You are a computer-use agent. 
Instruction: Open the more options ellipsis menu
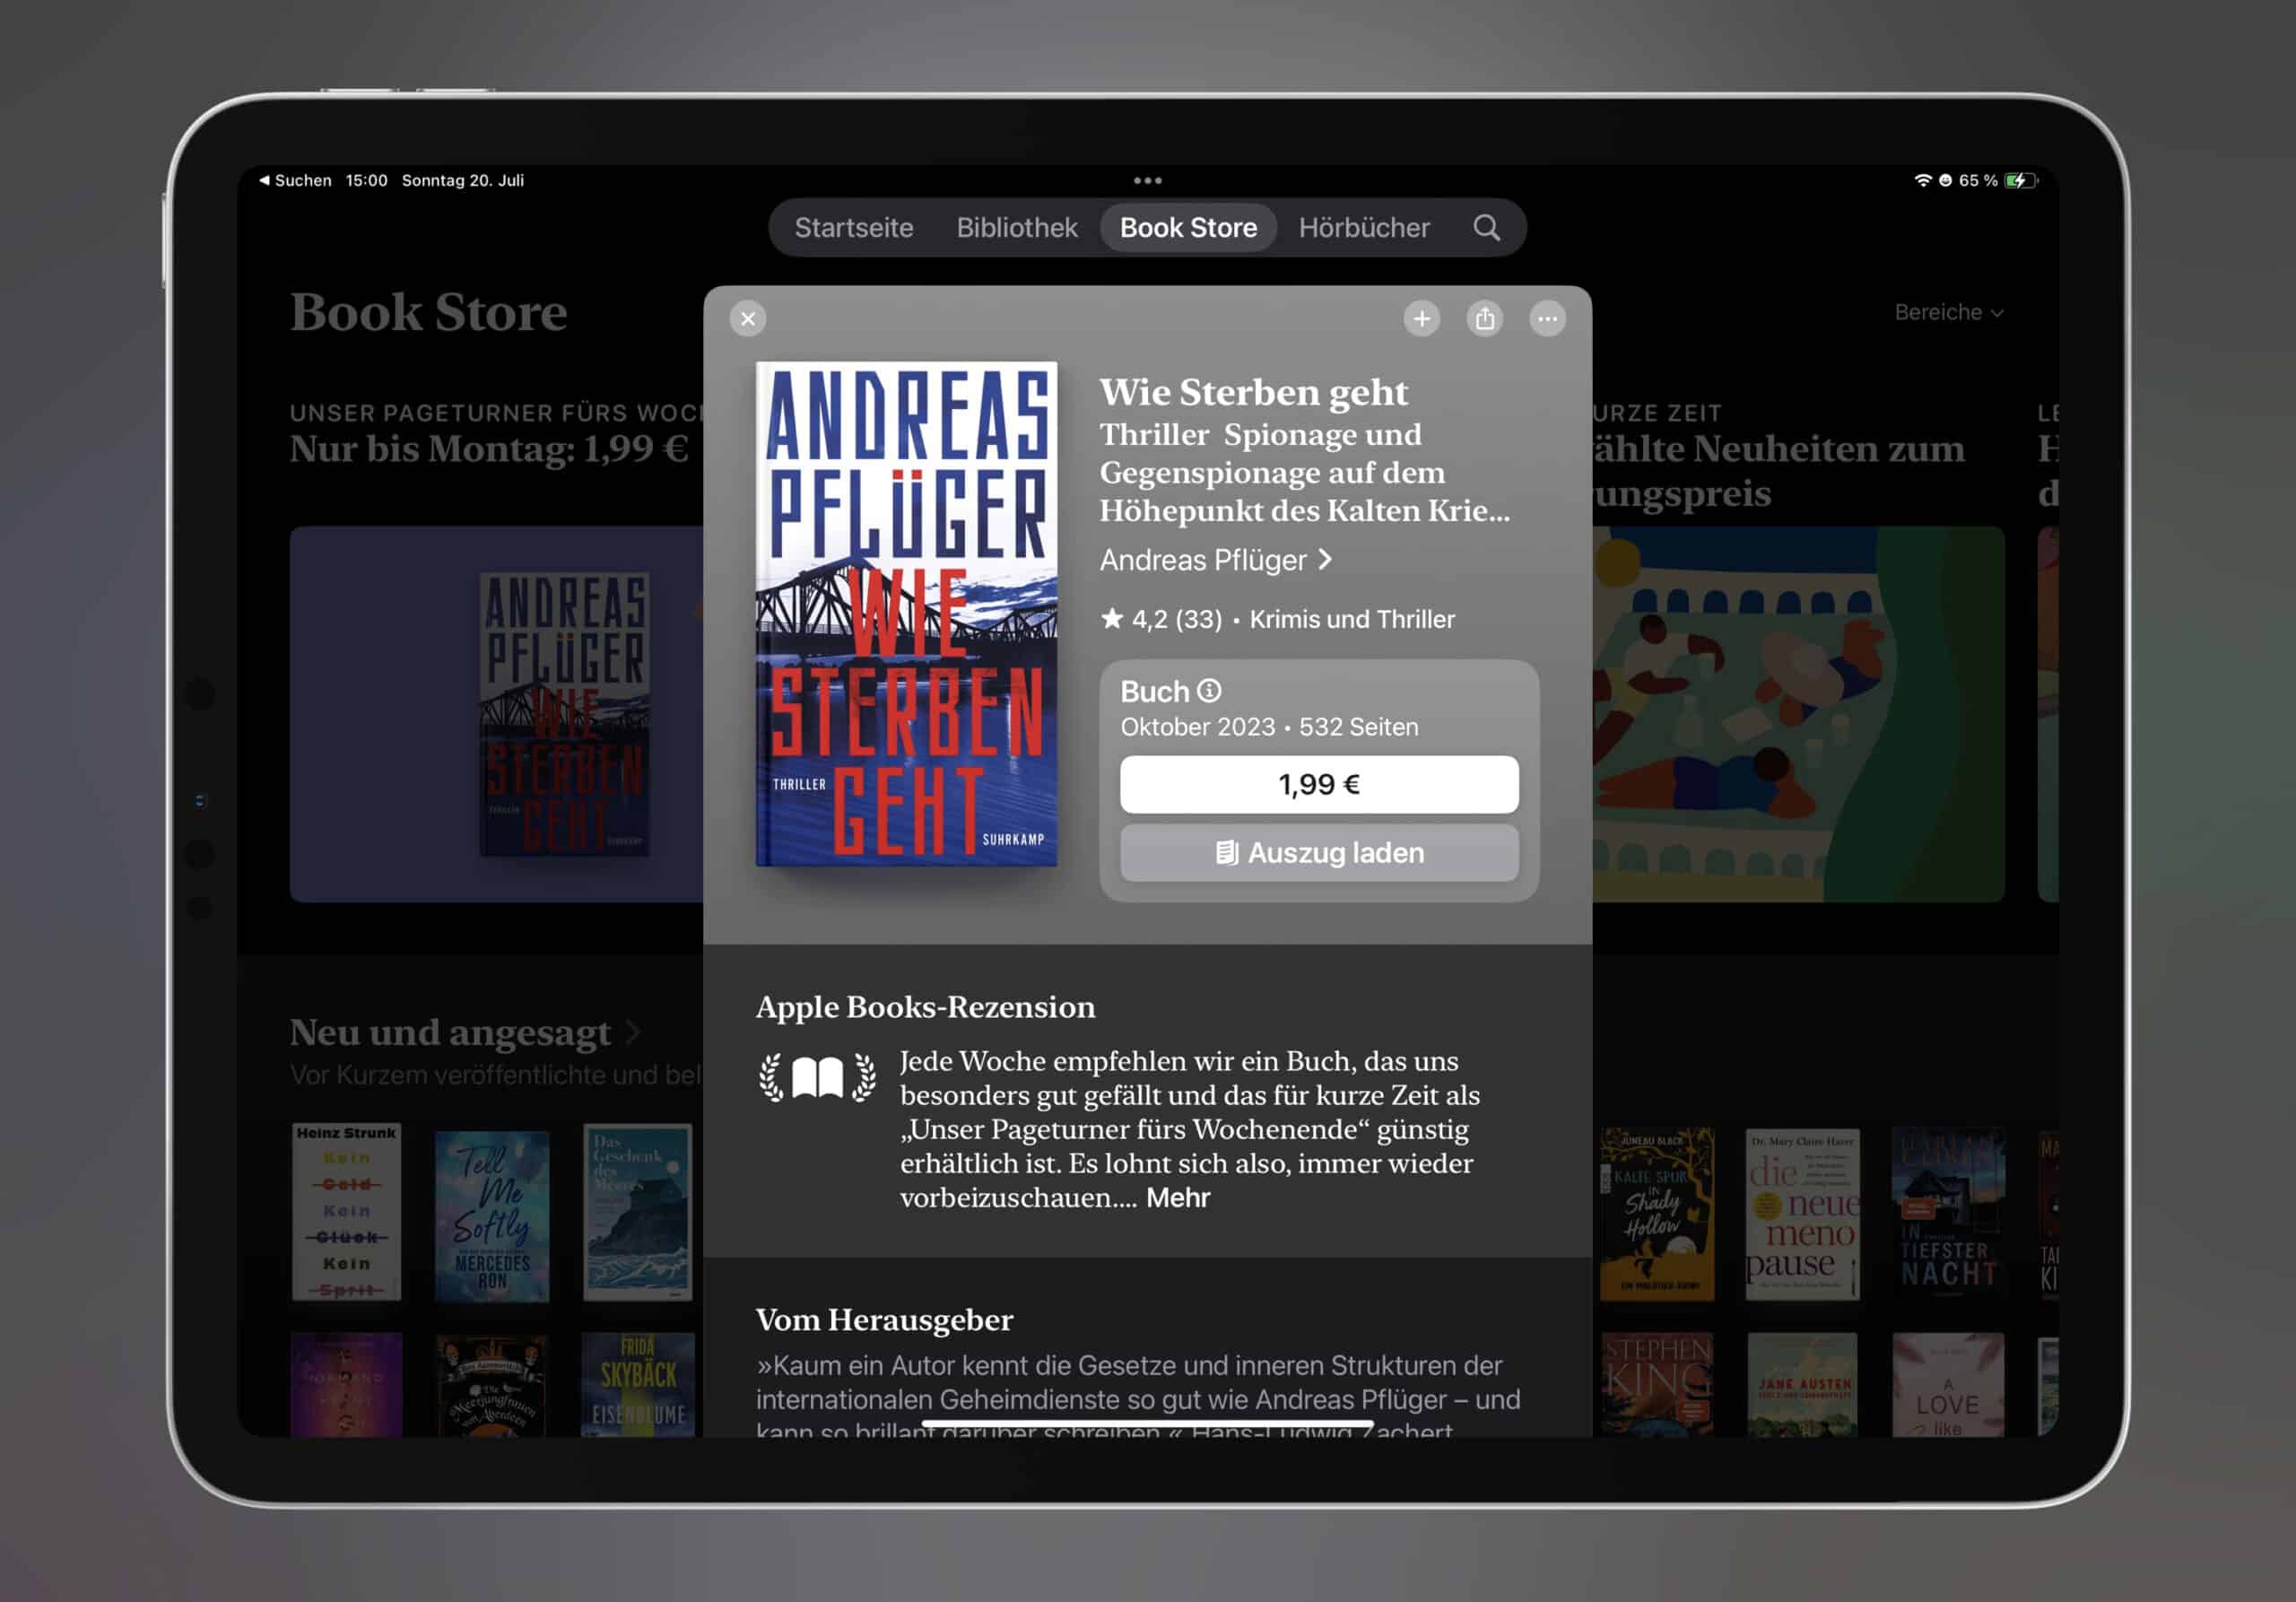(x=1547, y=319)
